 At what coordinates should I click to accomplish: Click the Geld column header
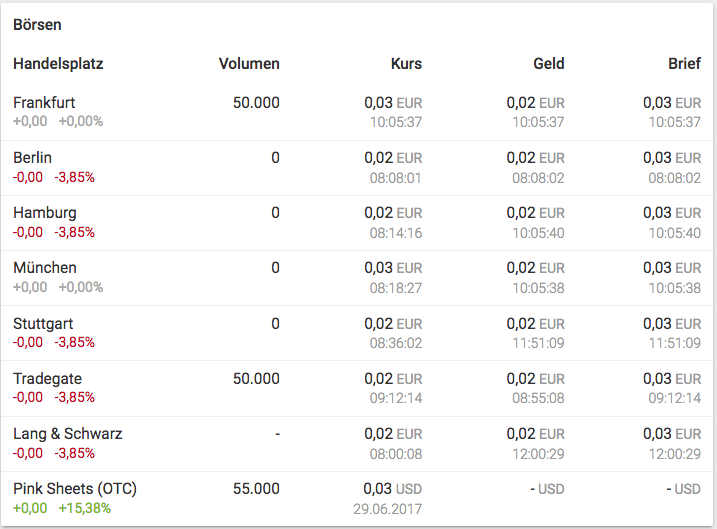coord(549,64)
